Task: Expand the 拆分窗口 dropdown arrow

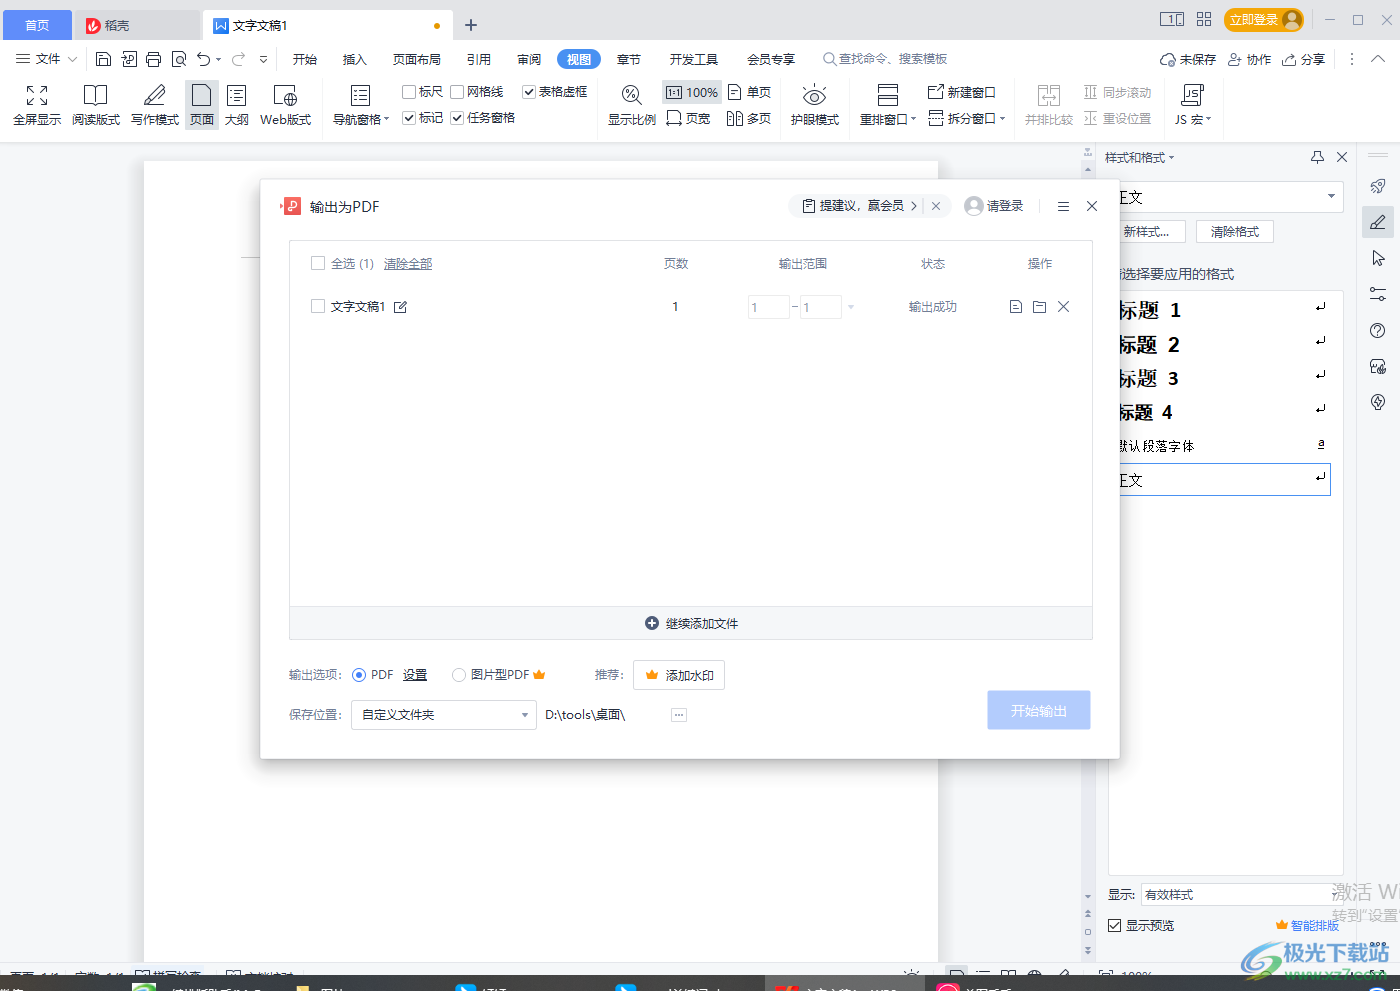Action: point(1002,119)
